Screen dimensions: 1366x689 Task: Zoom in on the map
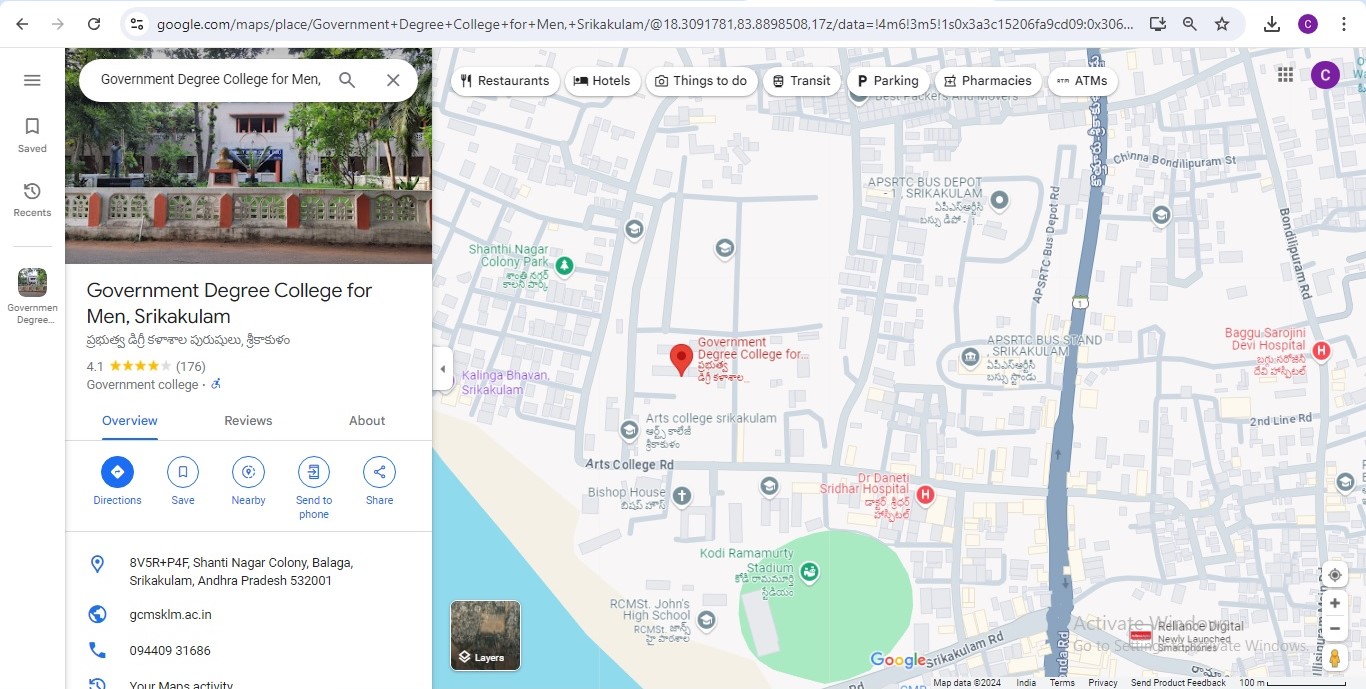click(1334, 603)
